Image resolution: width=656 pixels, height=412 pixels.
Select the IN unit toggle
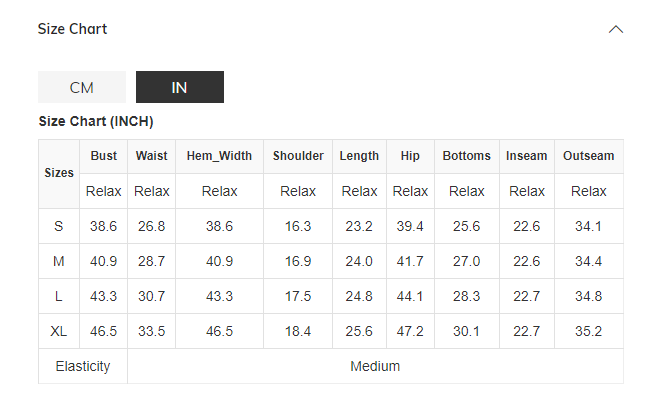pyautogui.click(x=180, y=87)
